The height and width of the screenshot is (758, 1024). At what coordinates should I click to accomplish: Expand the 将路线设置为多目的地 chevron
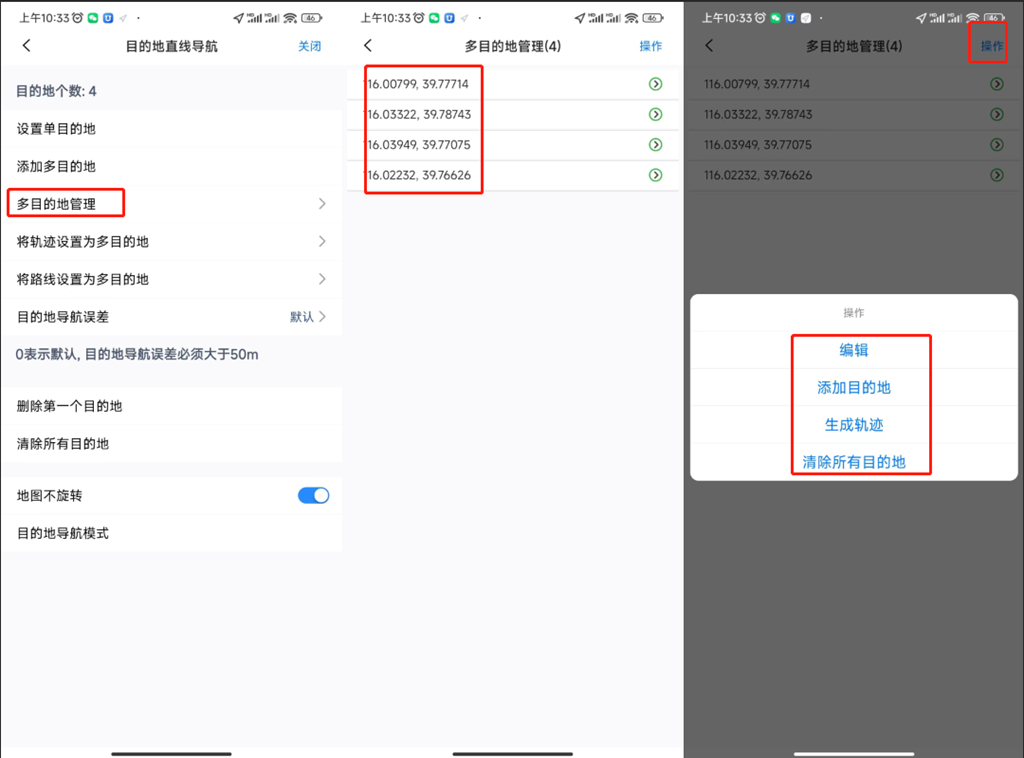[x=322, y=279]
